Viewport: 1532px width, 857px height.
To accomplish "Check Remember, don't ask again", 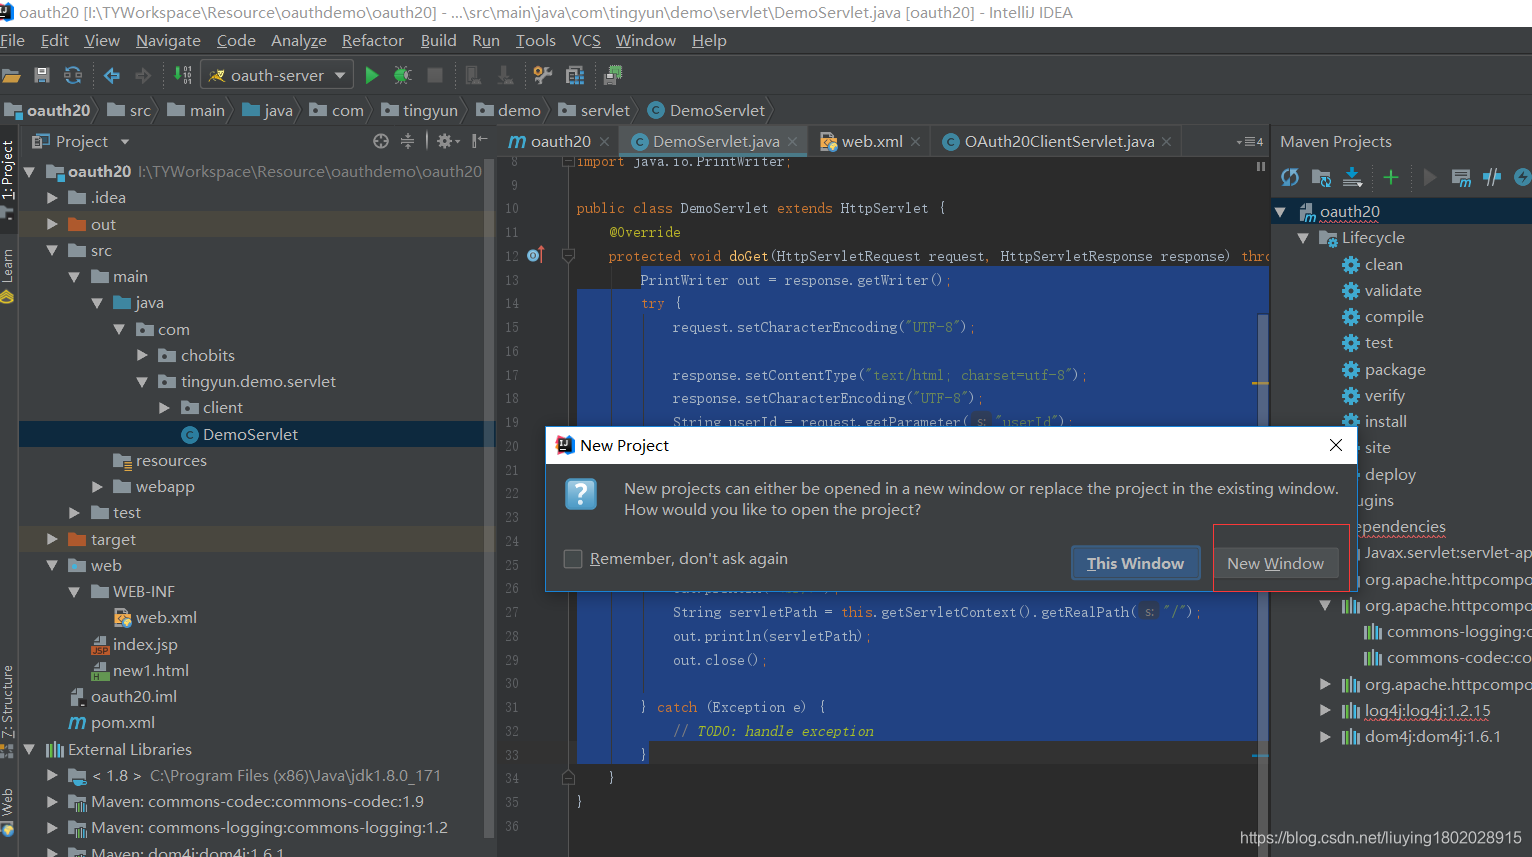I will pyautogui.click(x=573, y=559).
